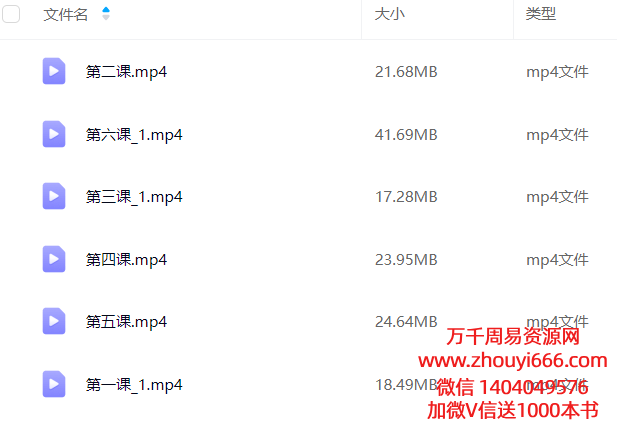Open file name 第四课.mp4

pyautogui.click(x=126, y=259)
